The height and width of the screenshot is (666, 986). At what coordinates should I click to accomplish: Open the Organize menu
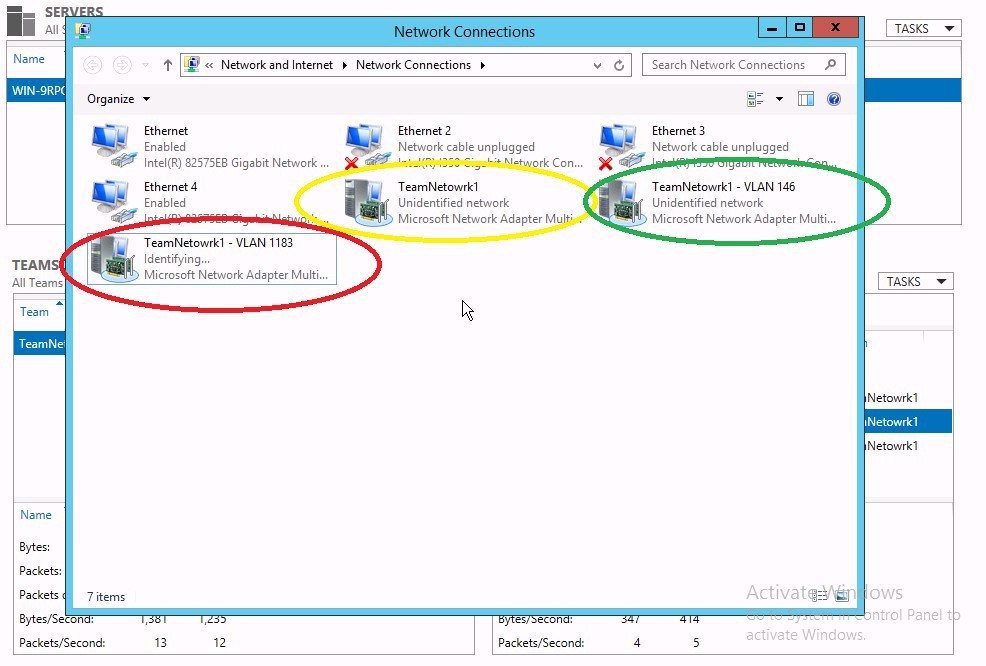tap(118, 99)
